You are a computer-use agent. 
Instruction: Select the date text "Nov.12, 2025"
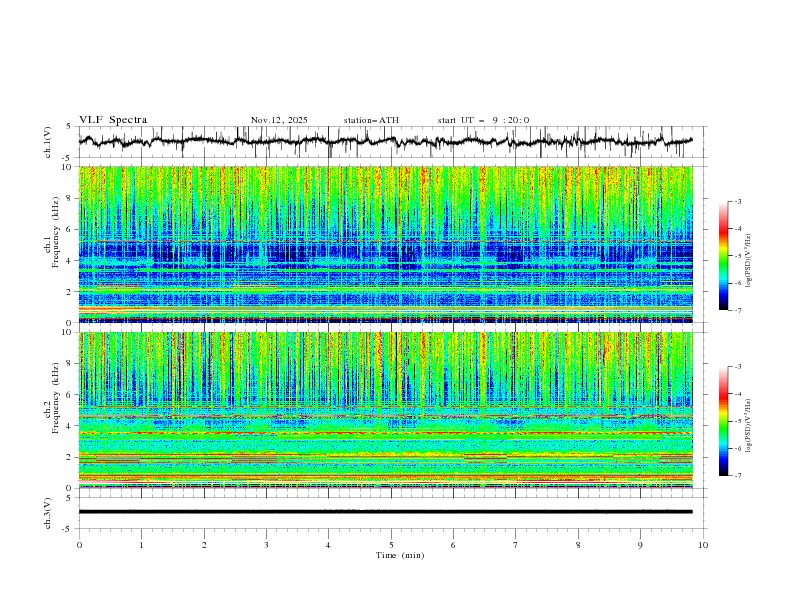(279, 120)
